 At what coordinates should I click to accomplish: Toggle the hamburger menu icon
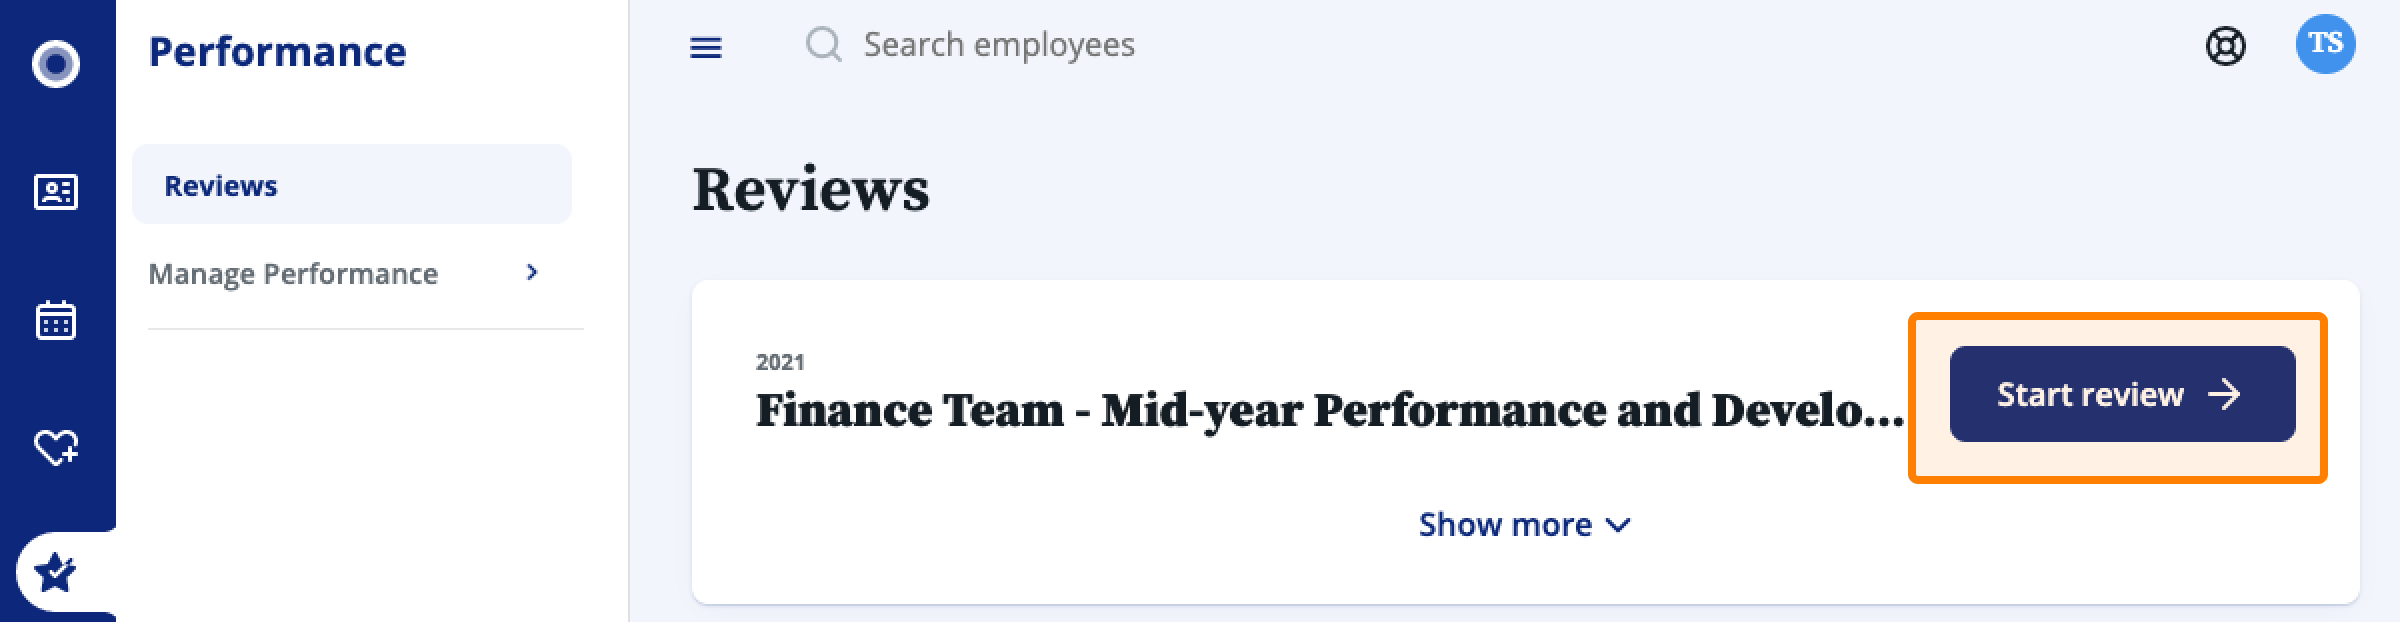pyautogui.click(x=706, y=47)
